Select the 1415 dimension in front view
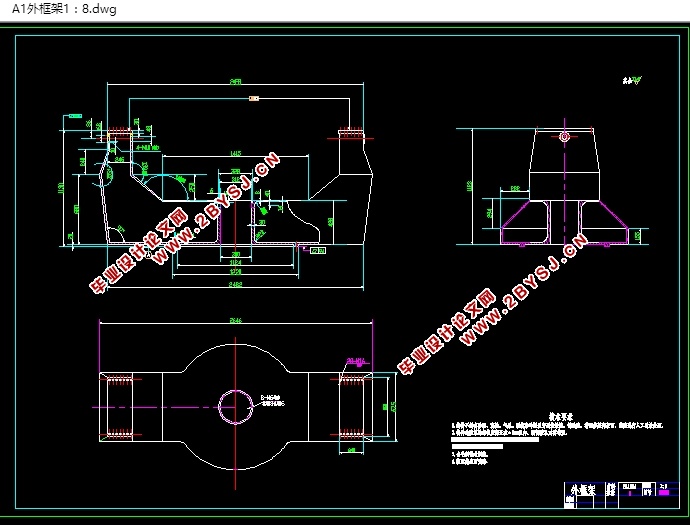The image size is (690, 525). 235,153
